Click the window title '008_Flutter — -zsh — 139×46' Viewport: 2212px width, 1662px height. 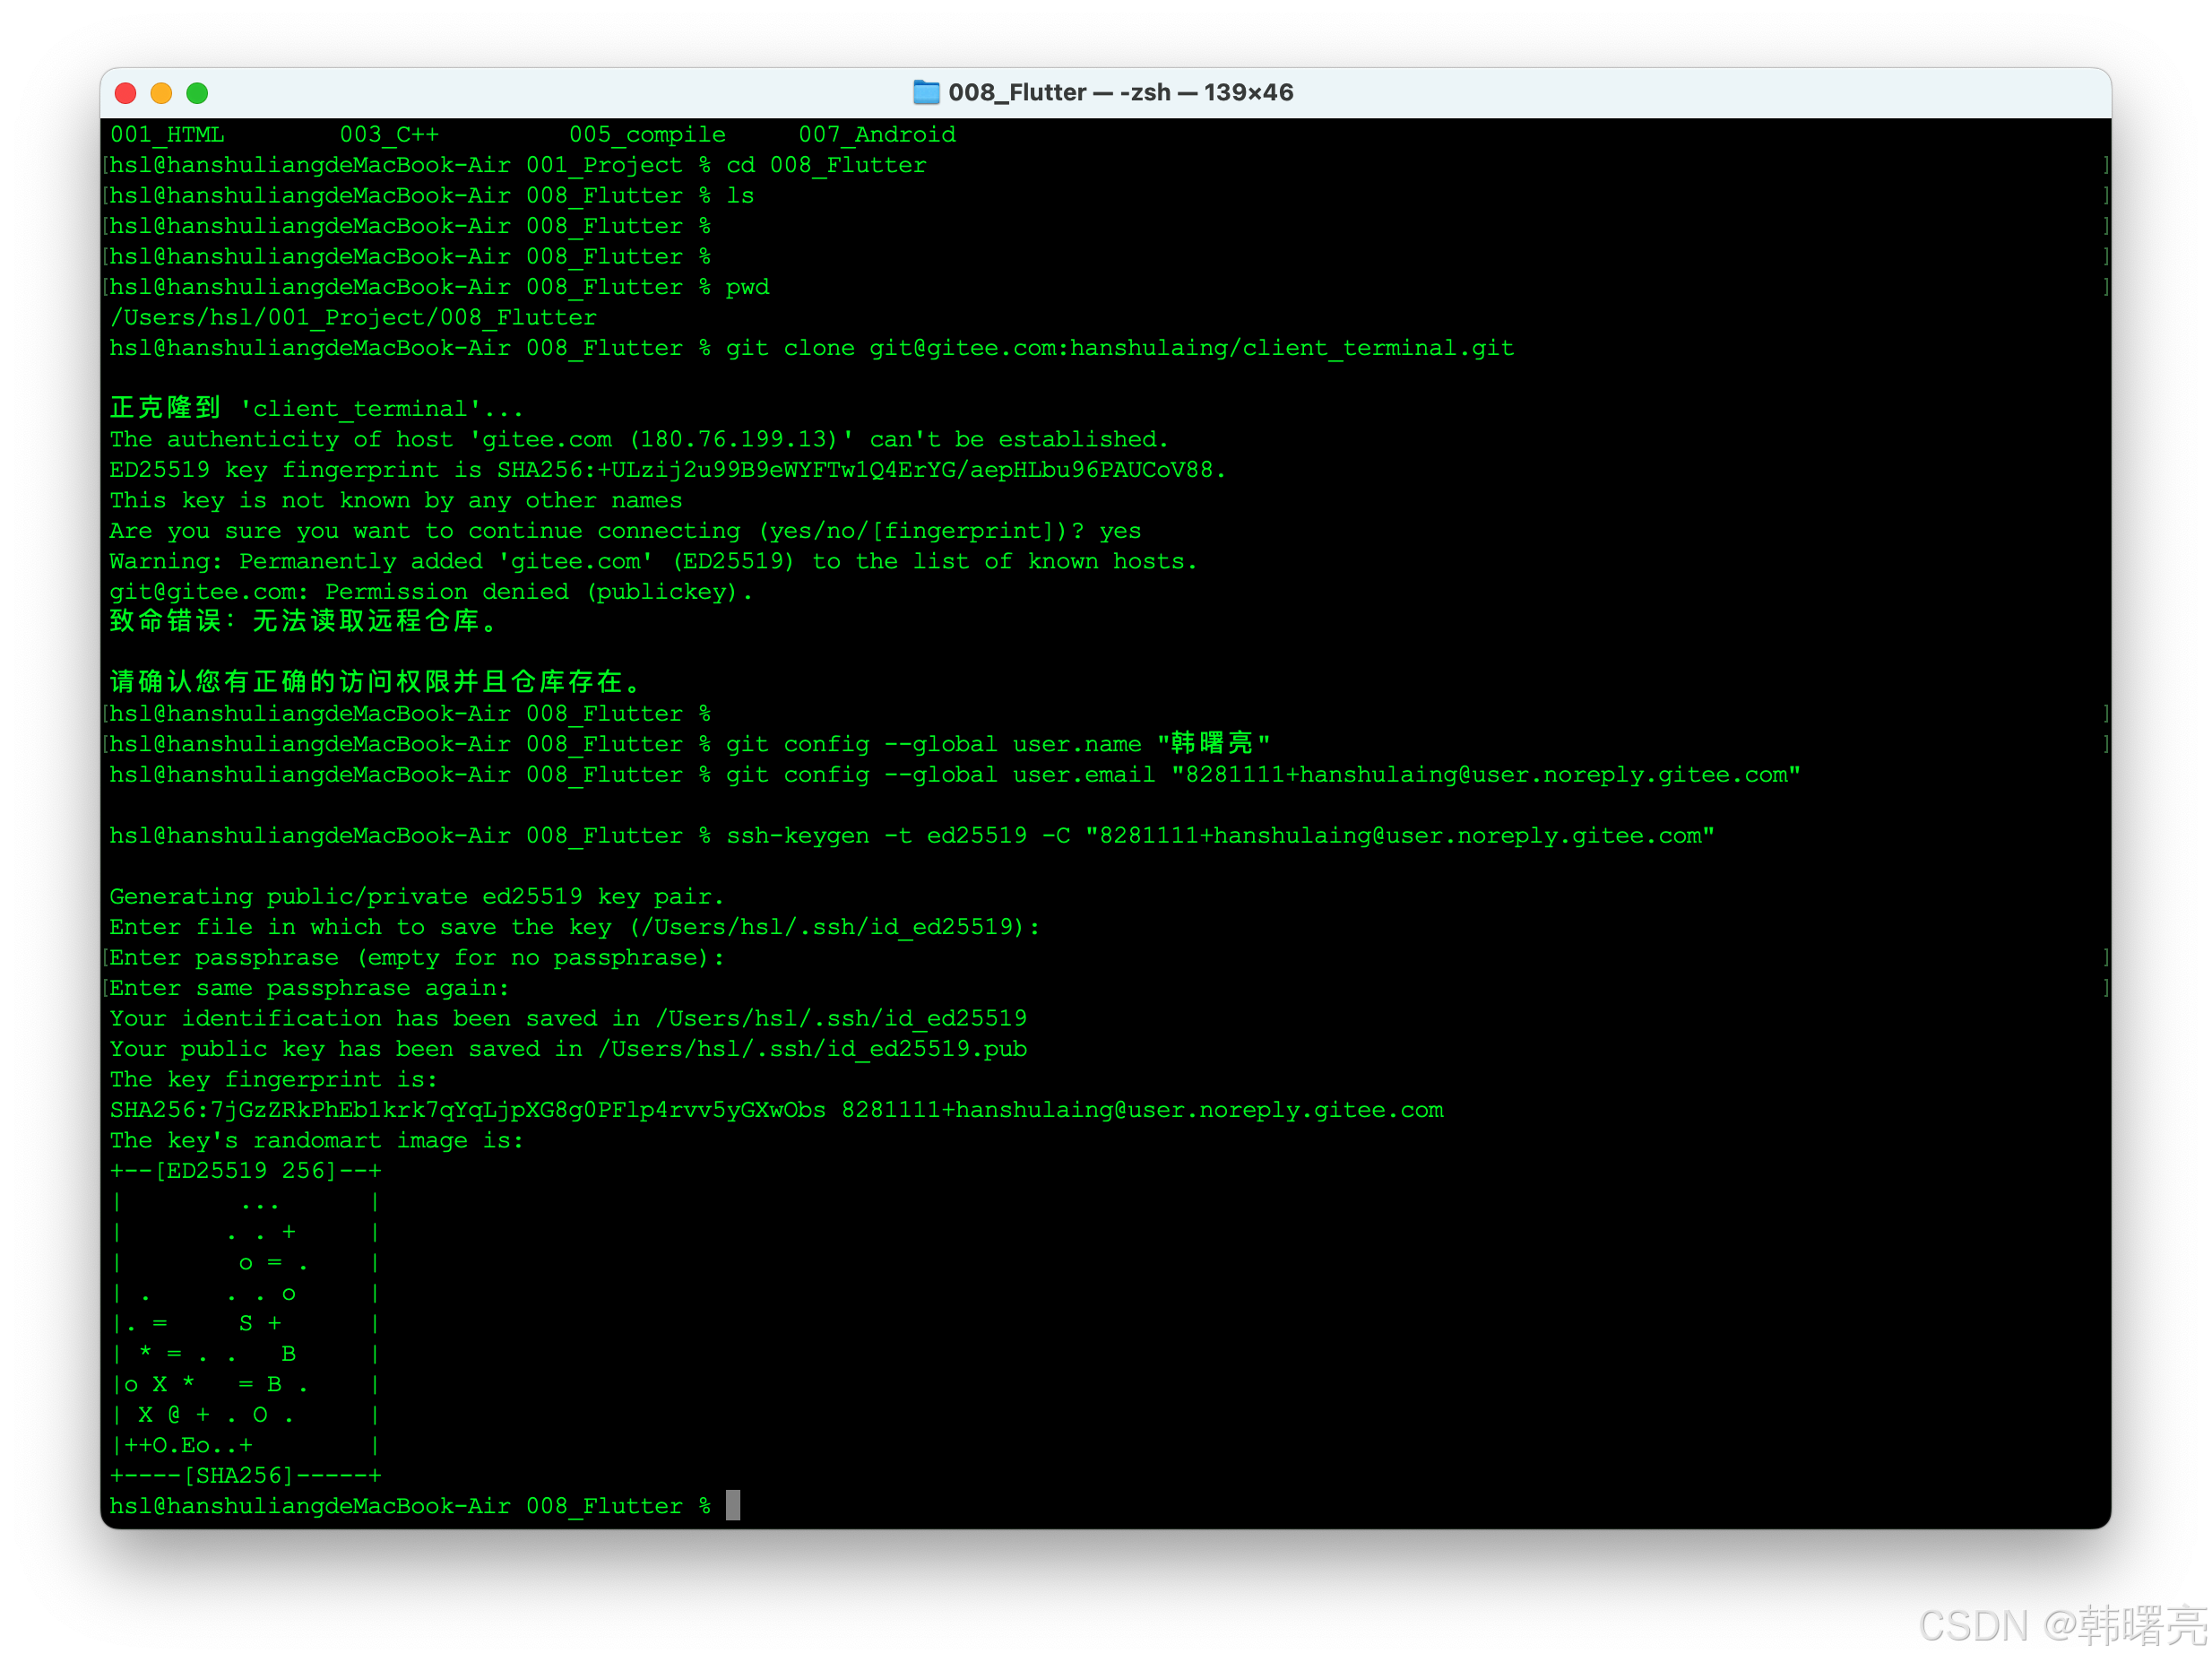click(1121, 93)
